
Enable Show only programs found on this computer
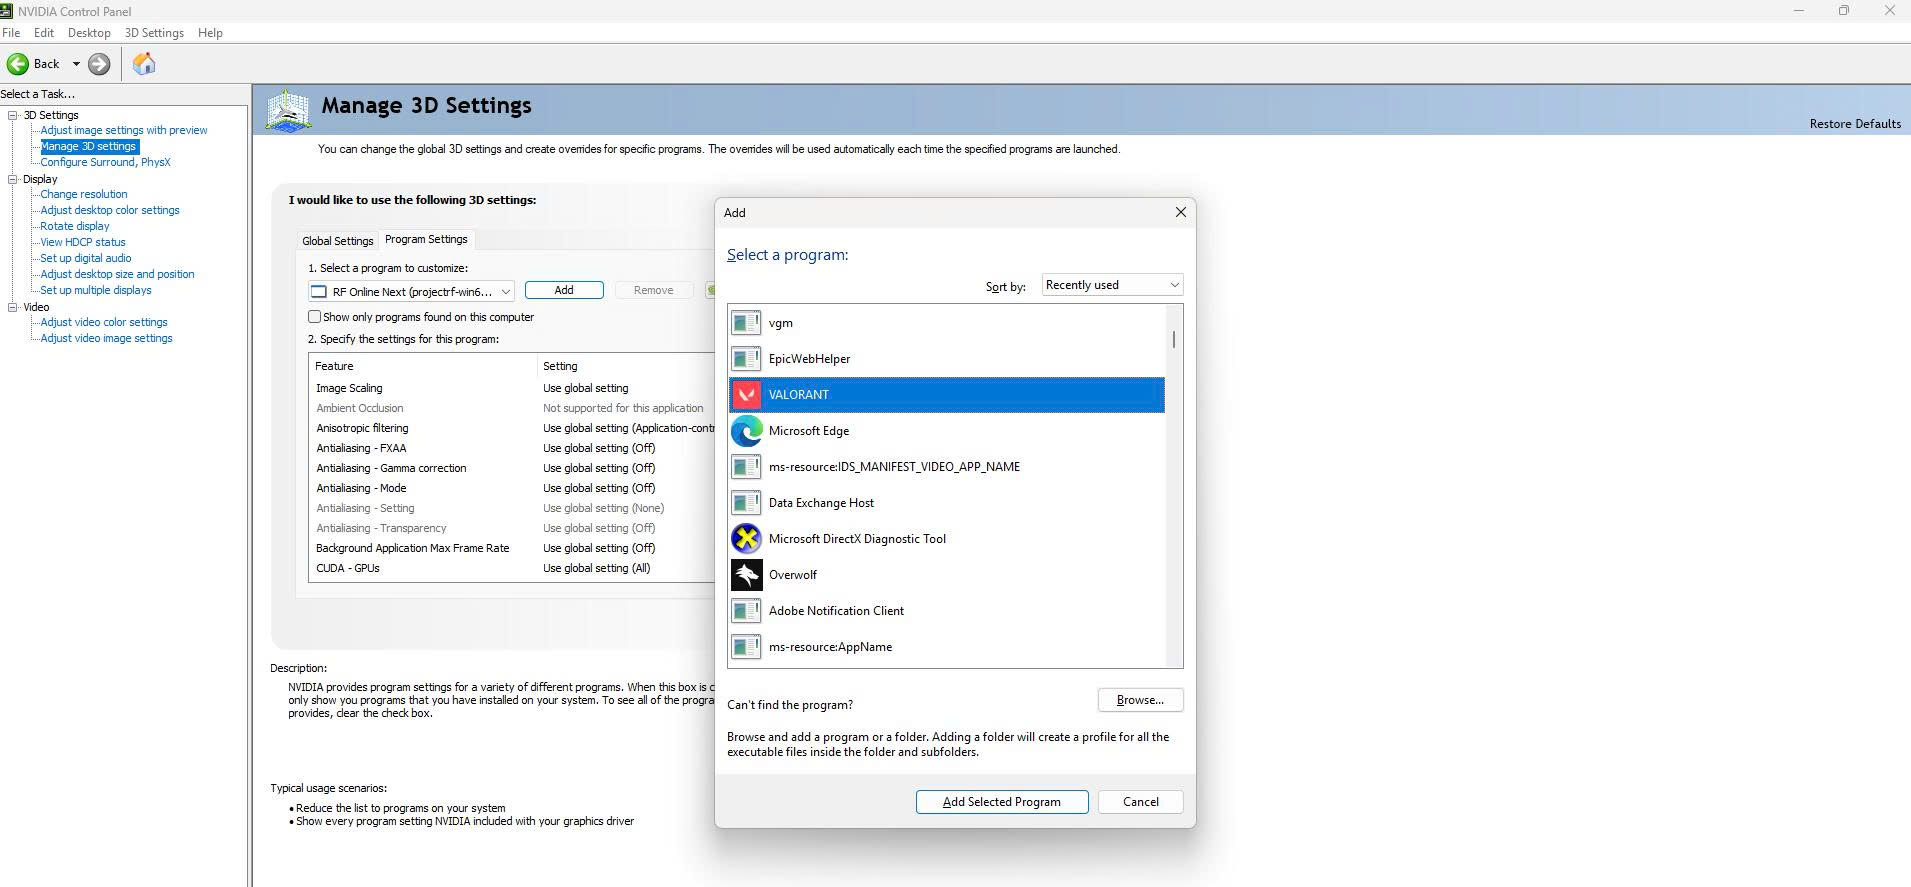coord(315,317)
